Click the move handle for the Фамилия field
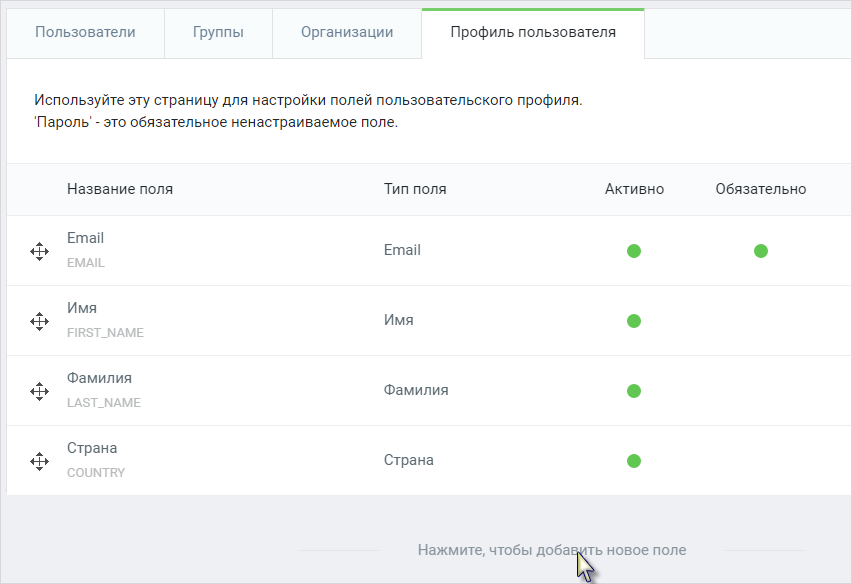Viewport: 852px width, 584px height. pyautogui.click(x=39, y=392)
